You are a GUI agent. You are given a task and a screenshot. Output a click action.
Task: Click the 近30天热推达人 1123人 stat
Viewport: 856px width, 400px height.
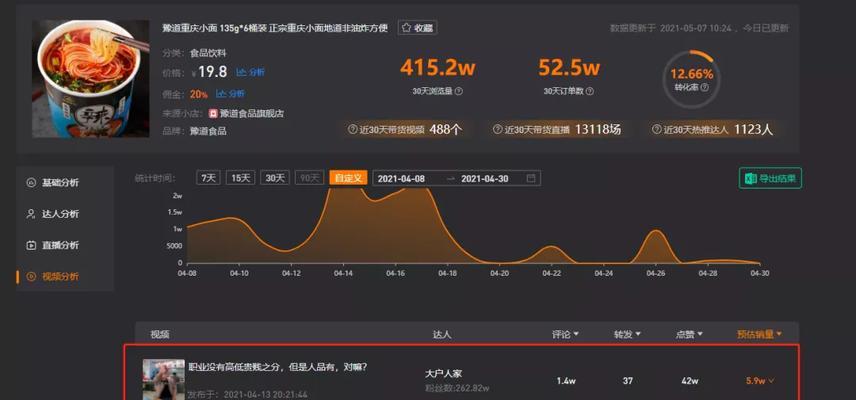(713, 130)
